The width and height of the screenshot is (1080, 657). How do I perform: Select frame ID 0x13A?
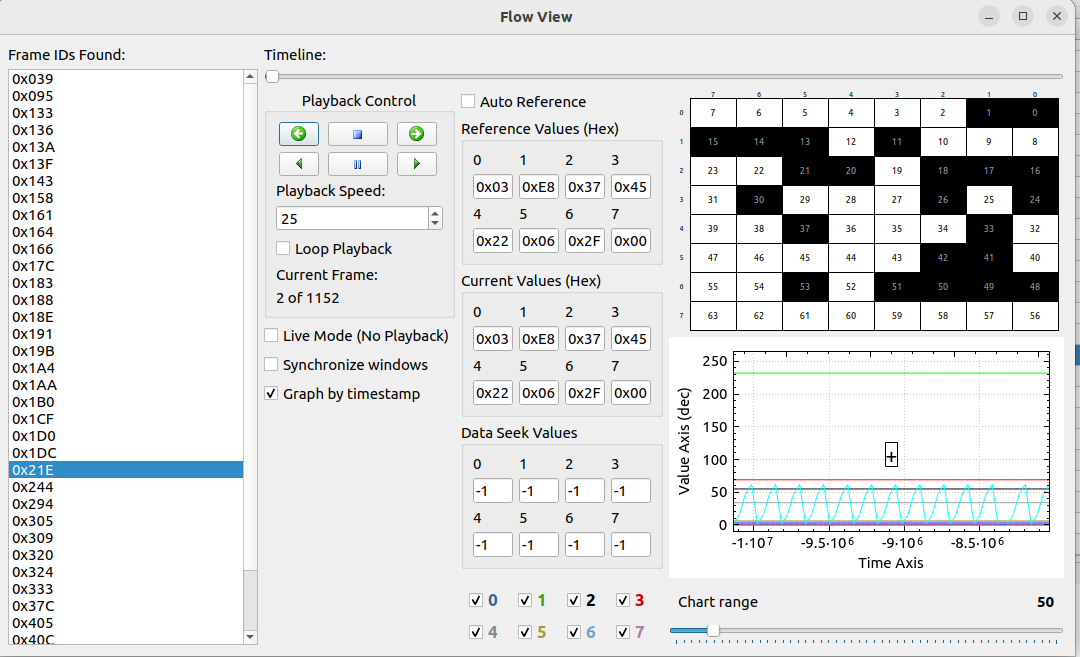click(x=126, y=147)
